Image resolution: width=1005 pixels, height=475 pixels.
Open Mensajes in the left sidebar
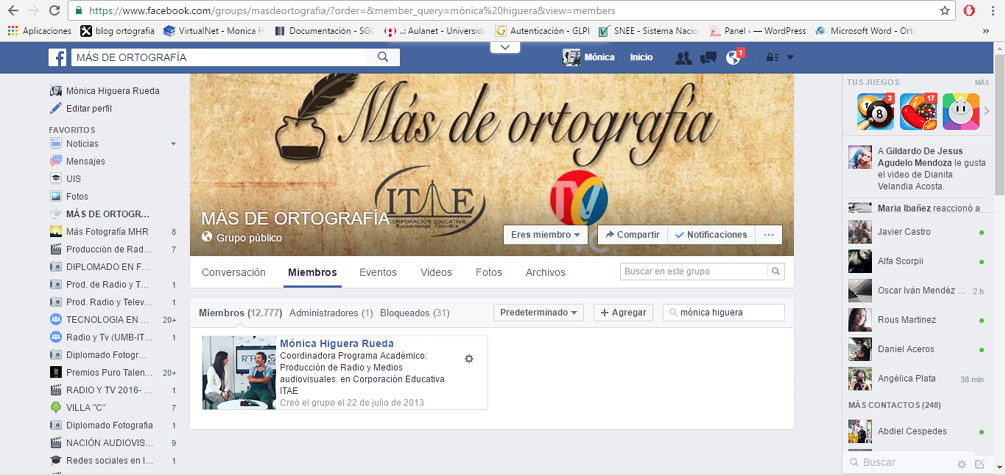coord(85,162)
